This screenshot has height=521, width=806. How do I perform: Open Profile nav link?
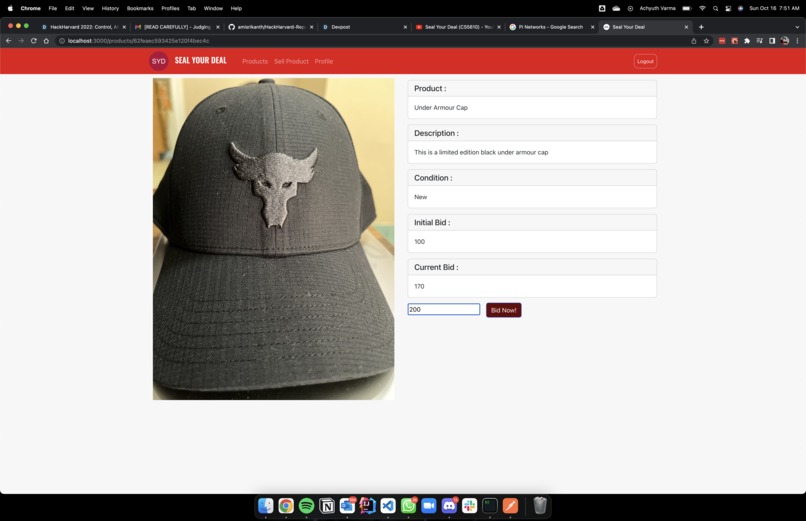point(323,61)
